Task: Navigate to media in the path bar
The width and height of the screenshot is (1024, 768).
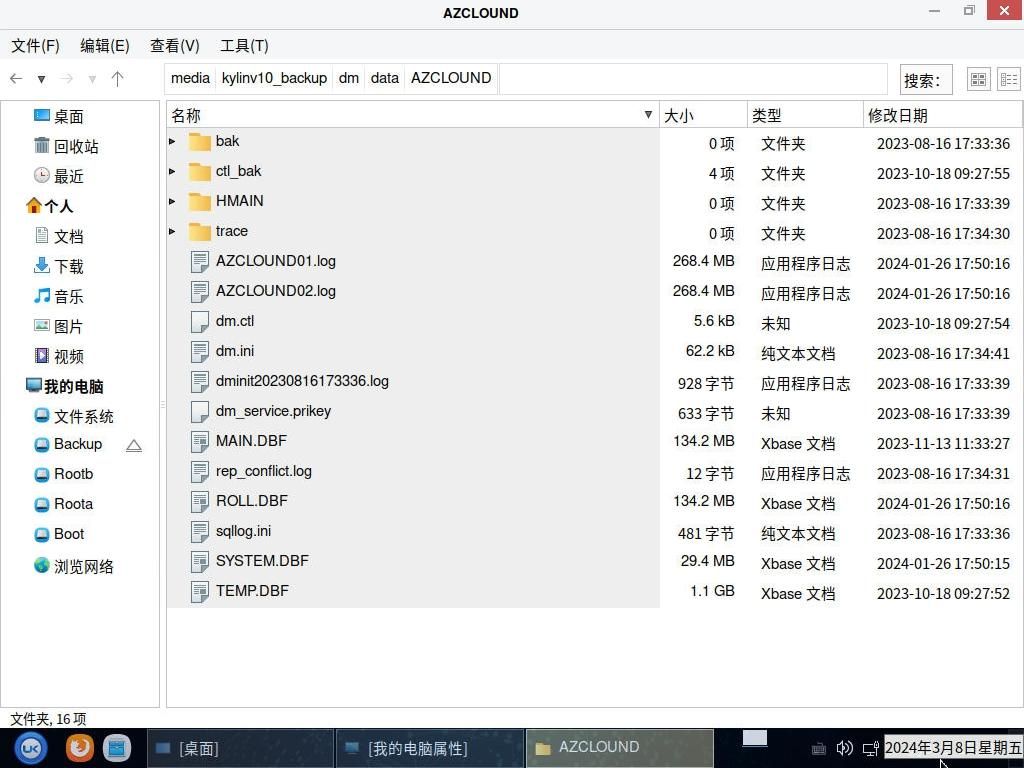Action: point(190,78)
